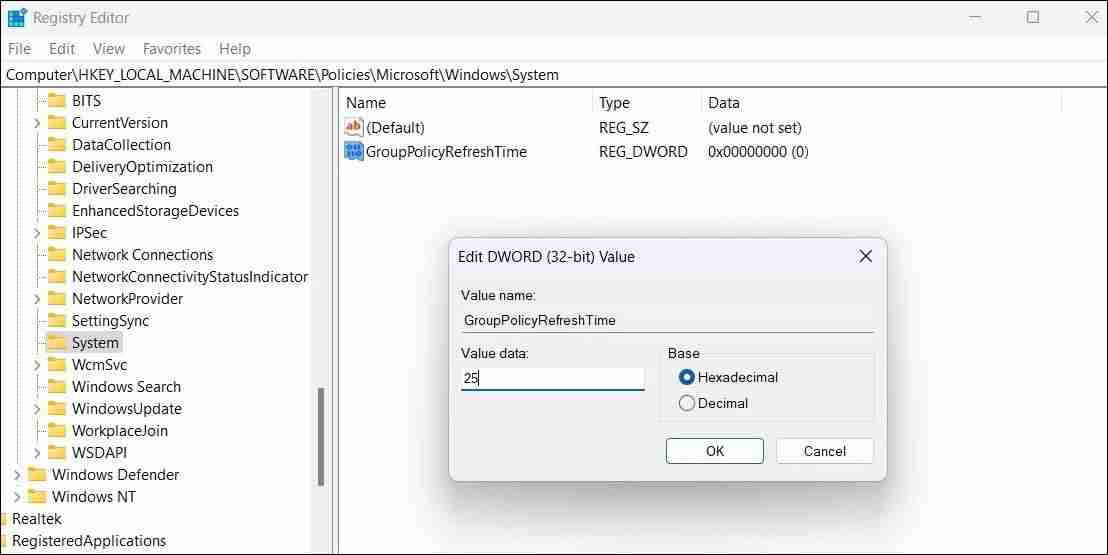The width and height of the screenshot is (1108, 555).
Task: Click the Windows NT folder icon
Action: 37,496
